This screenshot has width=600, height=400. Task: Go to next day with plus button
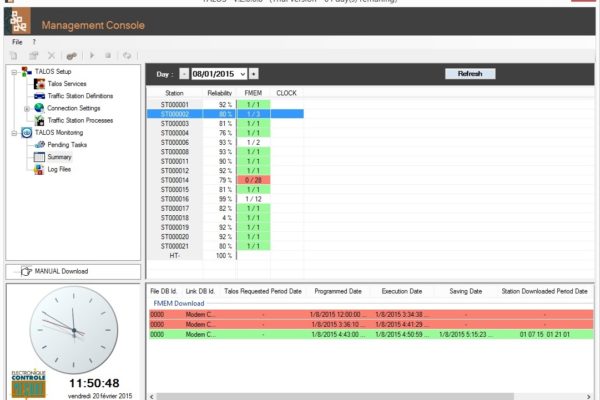click(254, 74)
